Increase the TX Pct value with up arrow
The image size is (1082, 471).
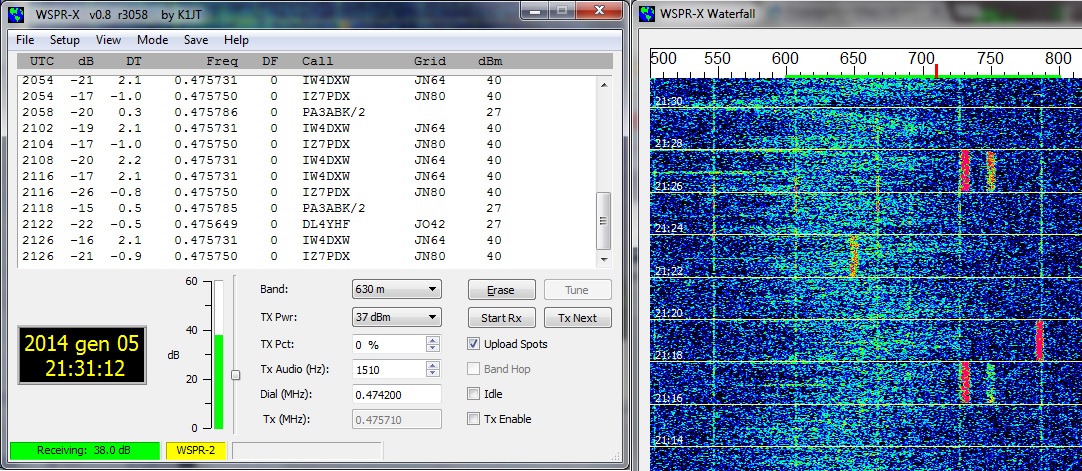point(433,340)
